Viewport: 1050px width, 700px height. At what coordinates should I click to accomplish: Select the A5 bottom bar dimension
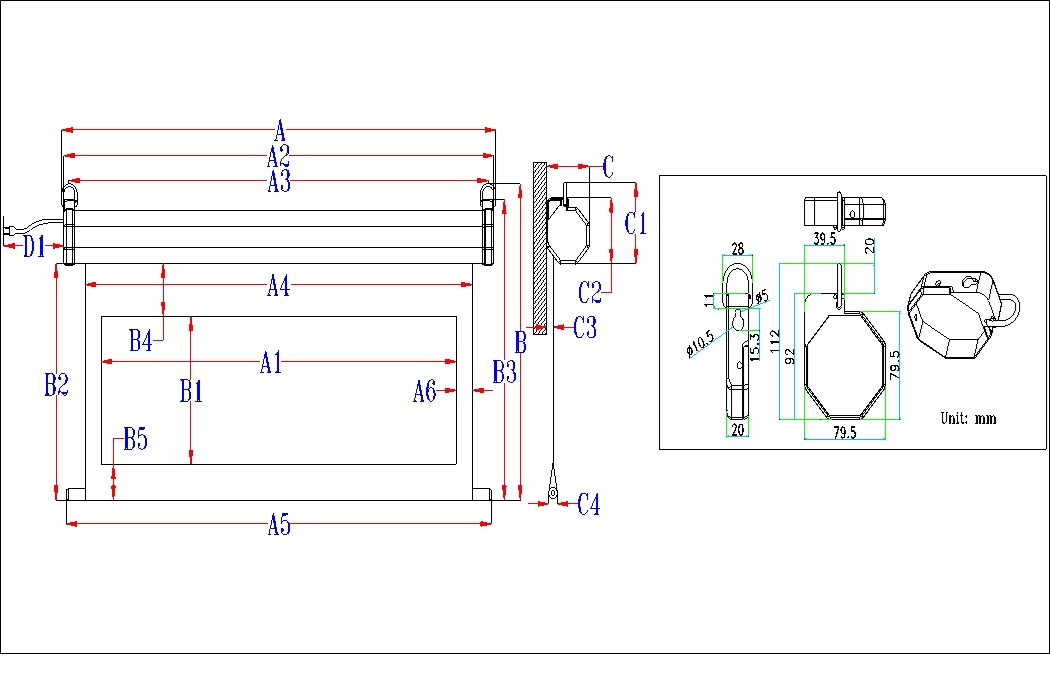click(x=280, y=522)
